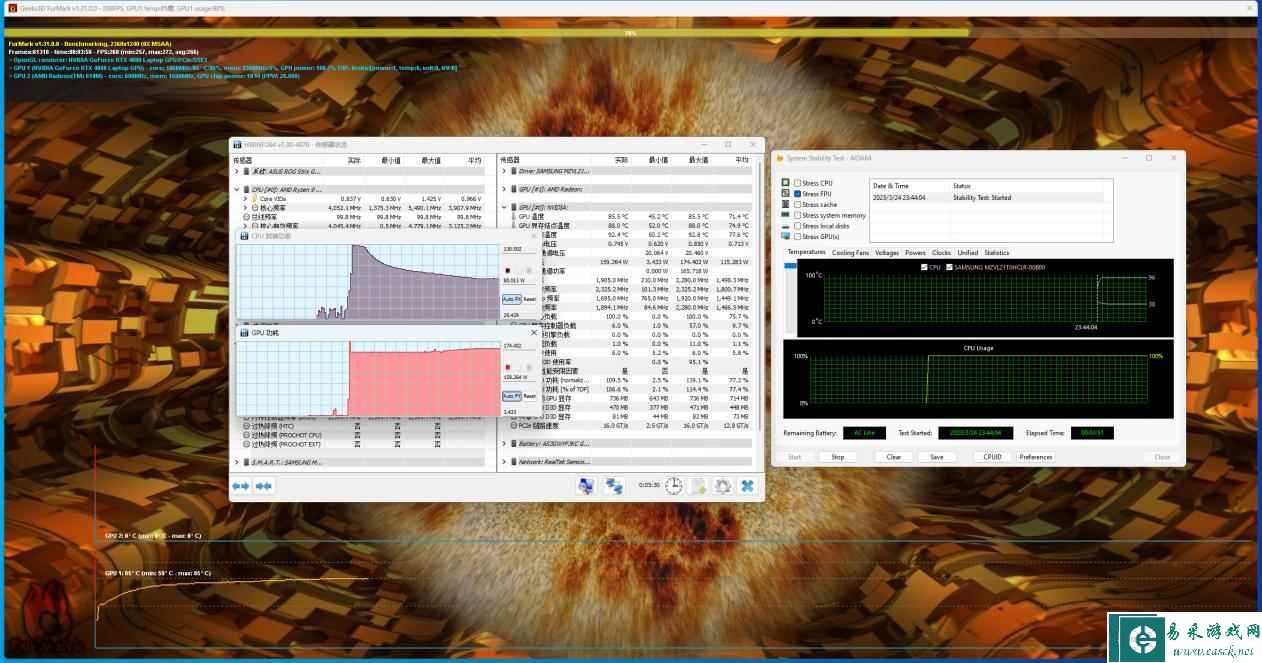Open Powers tab in AIDA64
This screenshot has height=663, width=1262.
tap(915, 253)
